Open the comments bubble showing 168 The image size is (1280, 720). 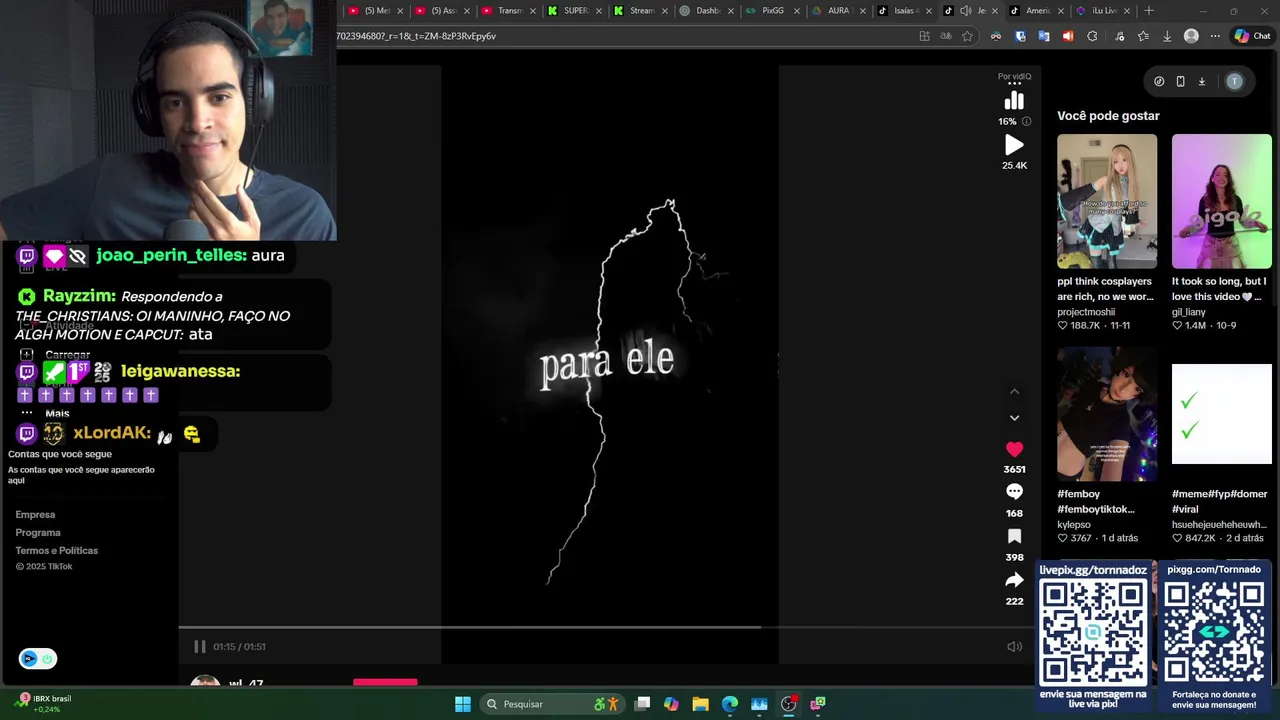click(x=1014, y=492)
